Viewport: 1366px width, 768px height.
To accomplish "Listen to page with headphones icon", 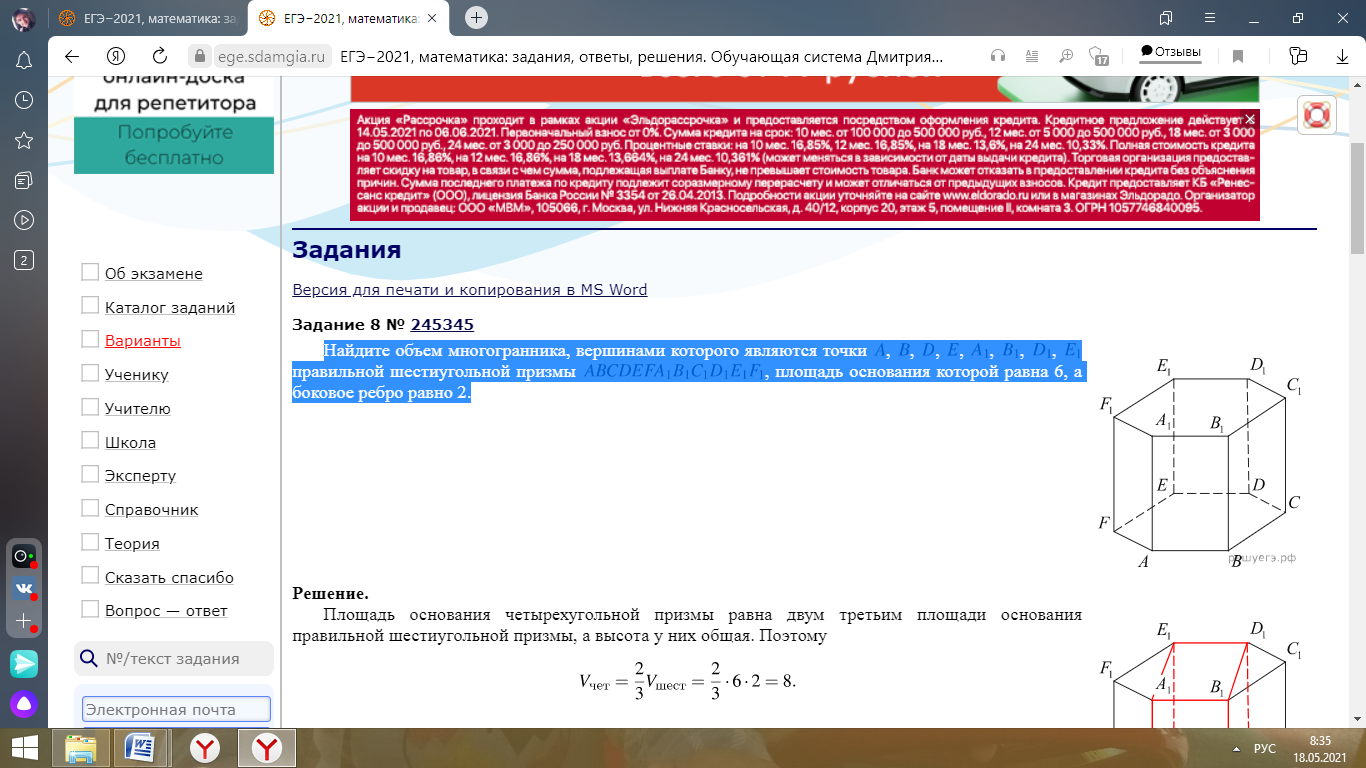I will (997, 56).
